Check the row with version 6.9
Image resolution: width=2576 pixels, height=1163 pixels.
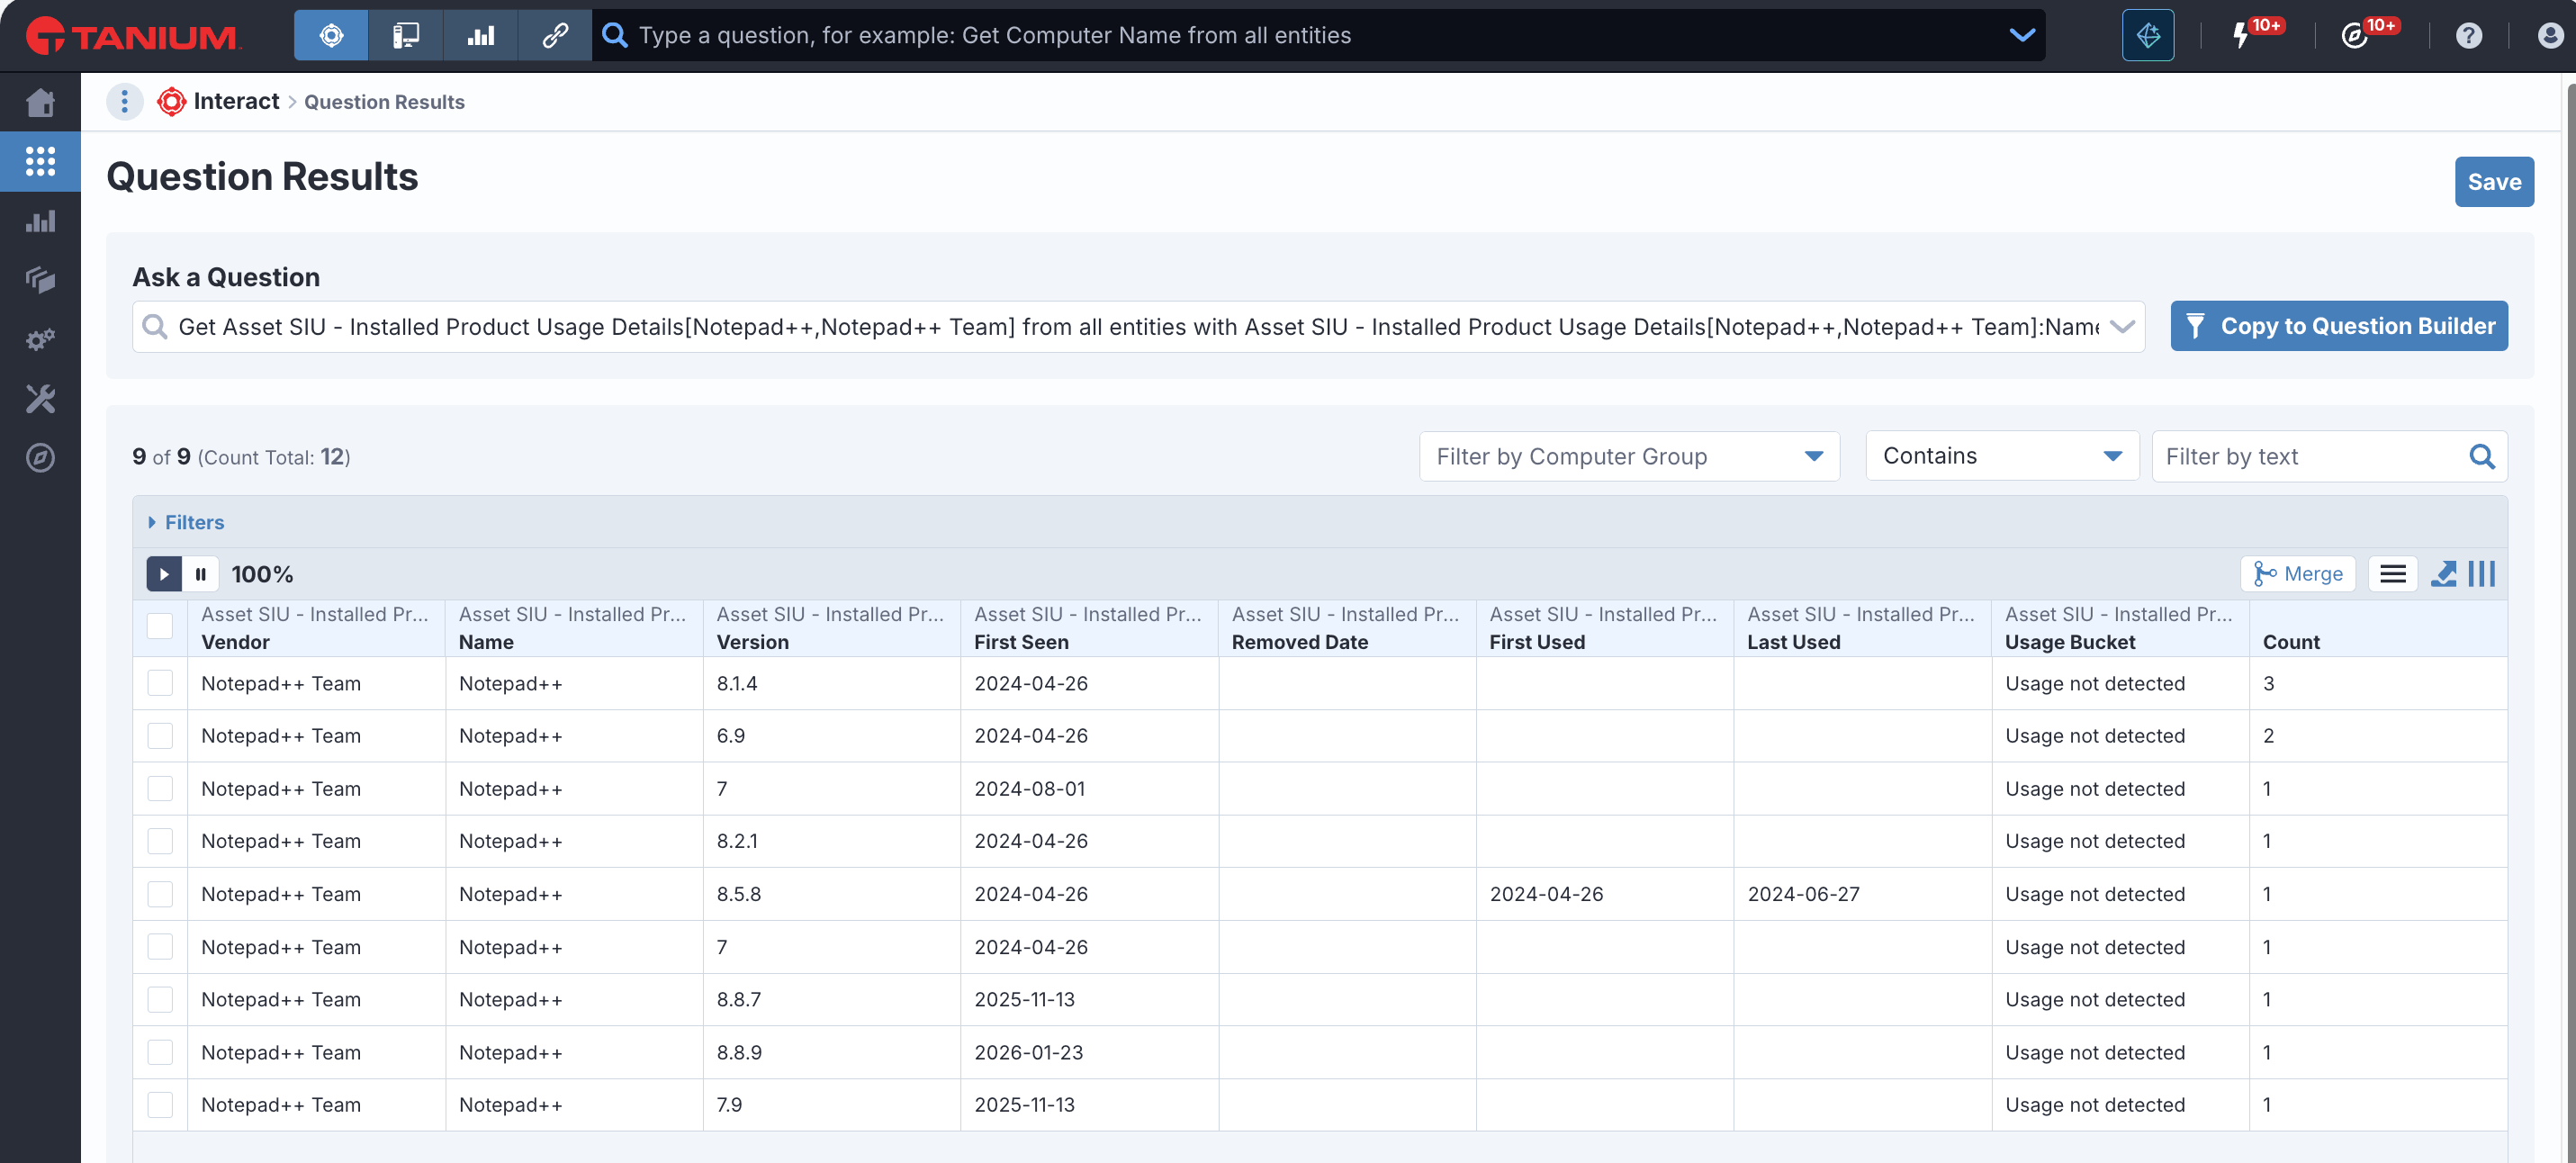coord(160,736)
